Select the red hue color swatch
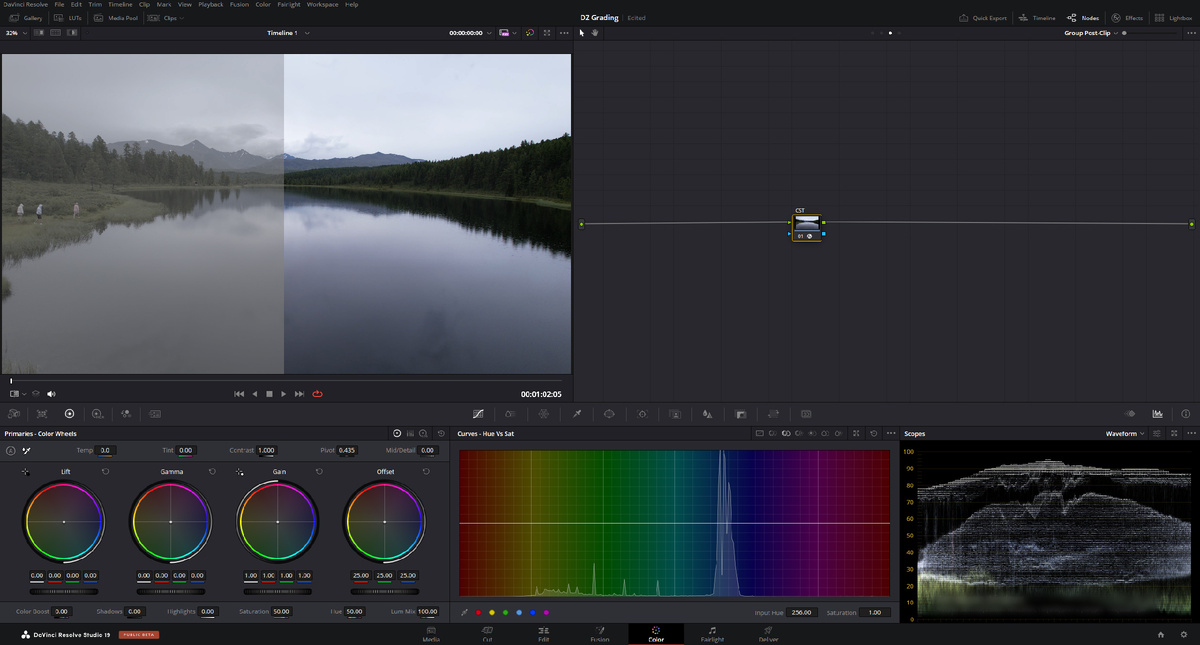This screenshot has width=1200, height=645. point(478,612)
